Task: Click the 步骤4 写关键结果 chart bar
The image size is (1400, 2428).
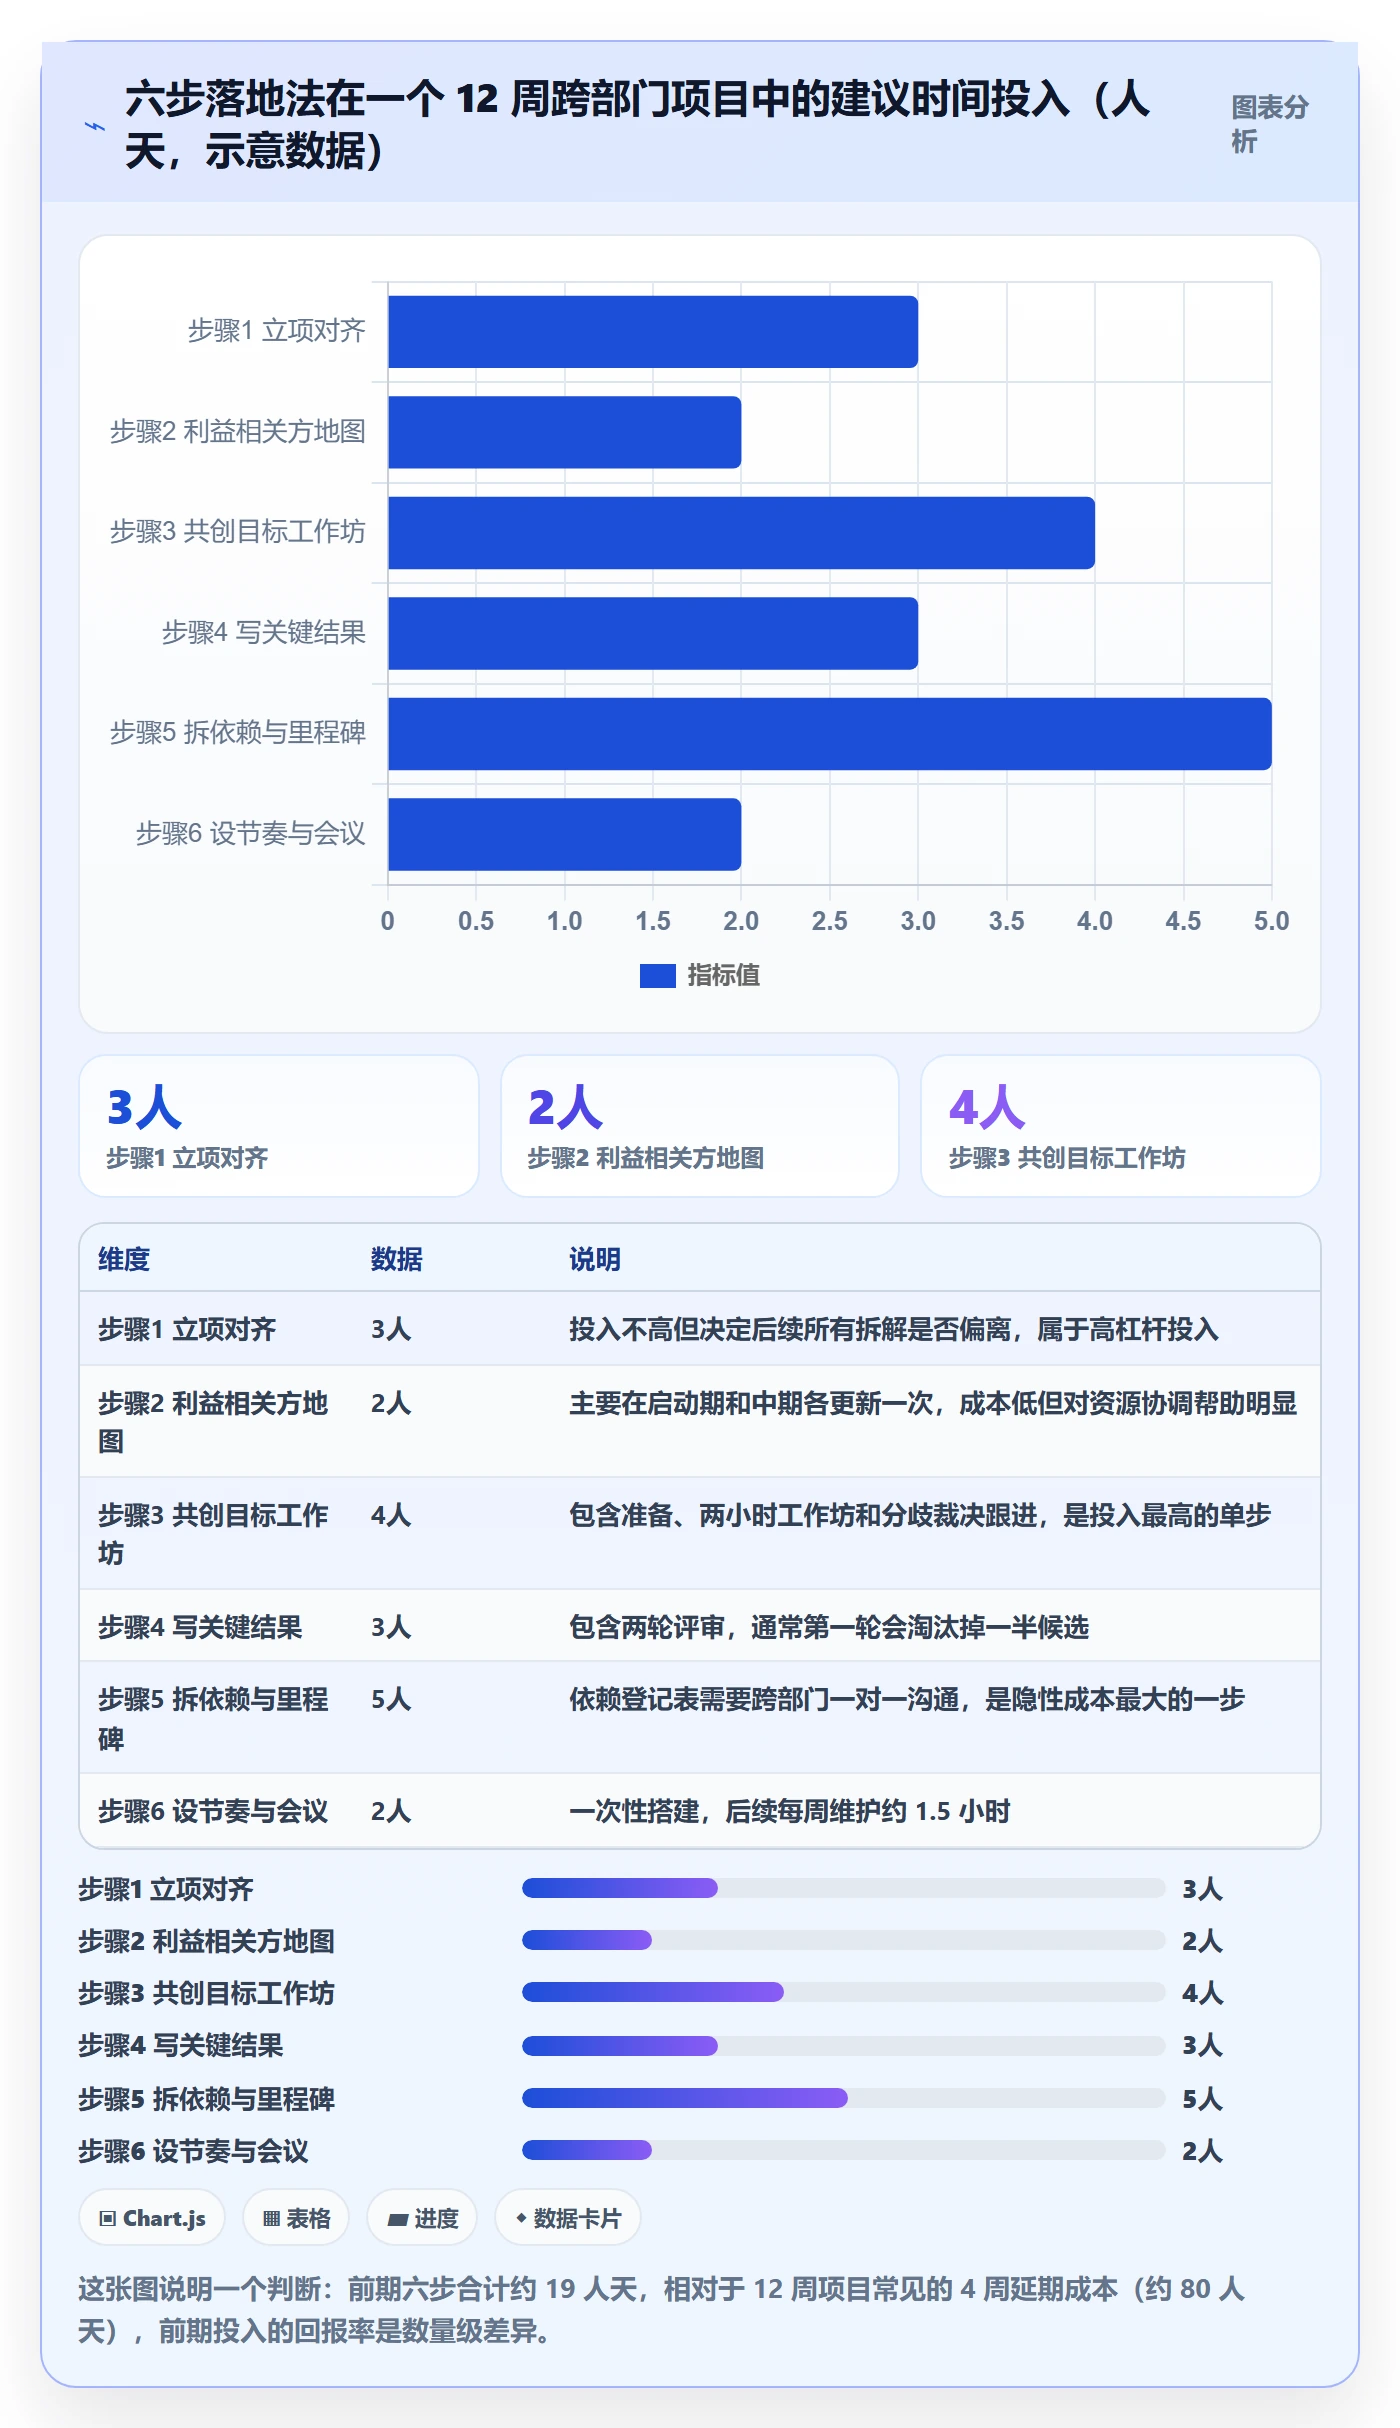Action: point(653,633)
